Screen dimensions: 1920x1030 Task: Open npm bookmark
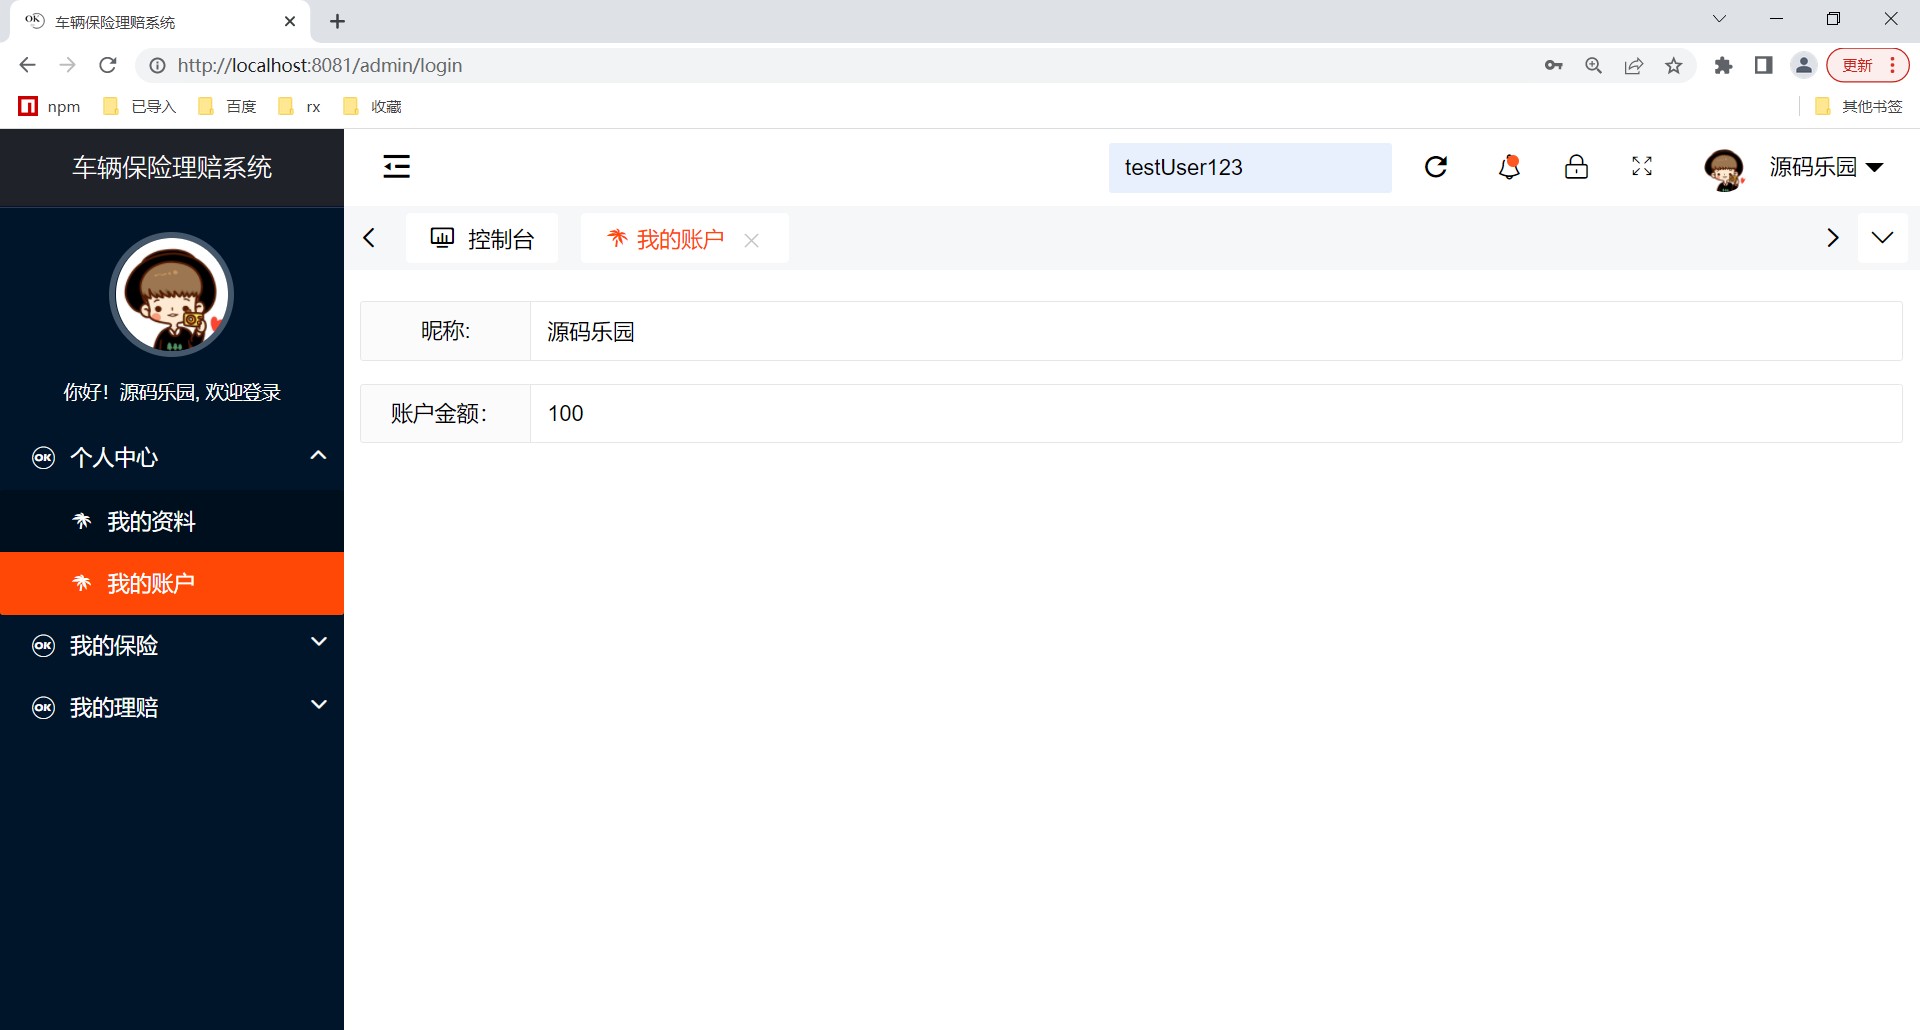pyautogui.click(x=50, y=106)
